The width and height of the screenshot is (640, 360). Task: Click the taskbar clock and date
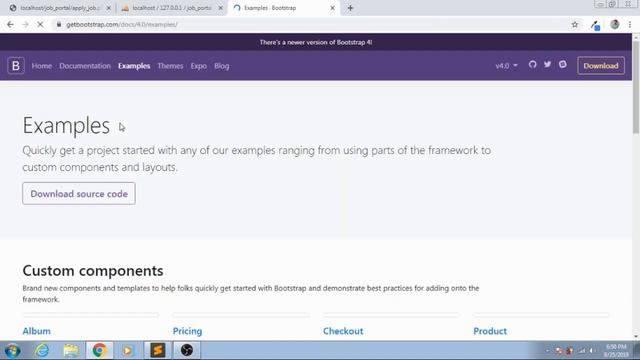[x=616, y=351]
